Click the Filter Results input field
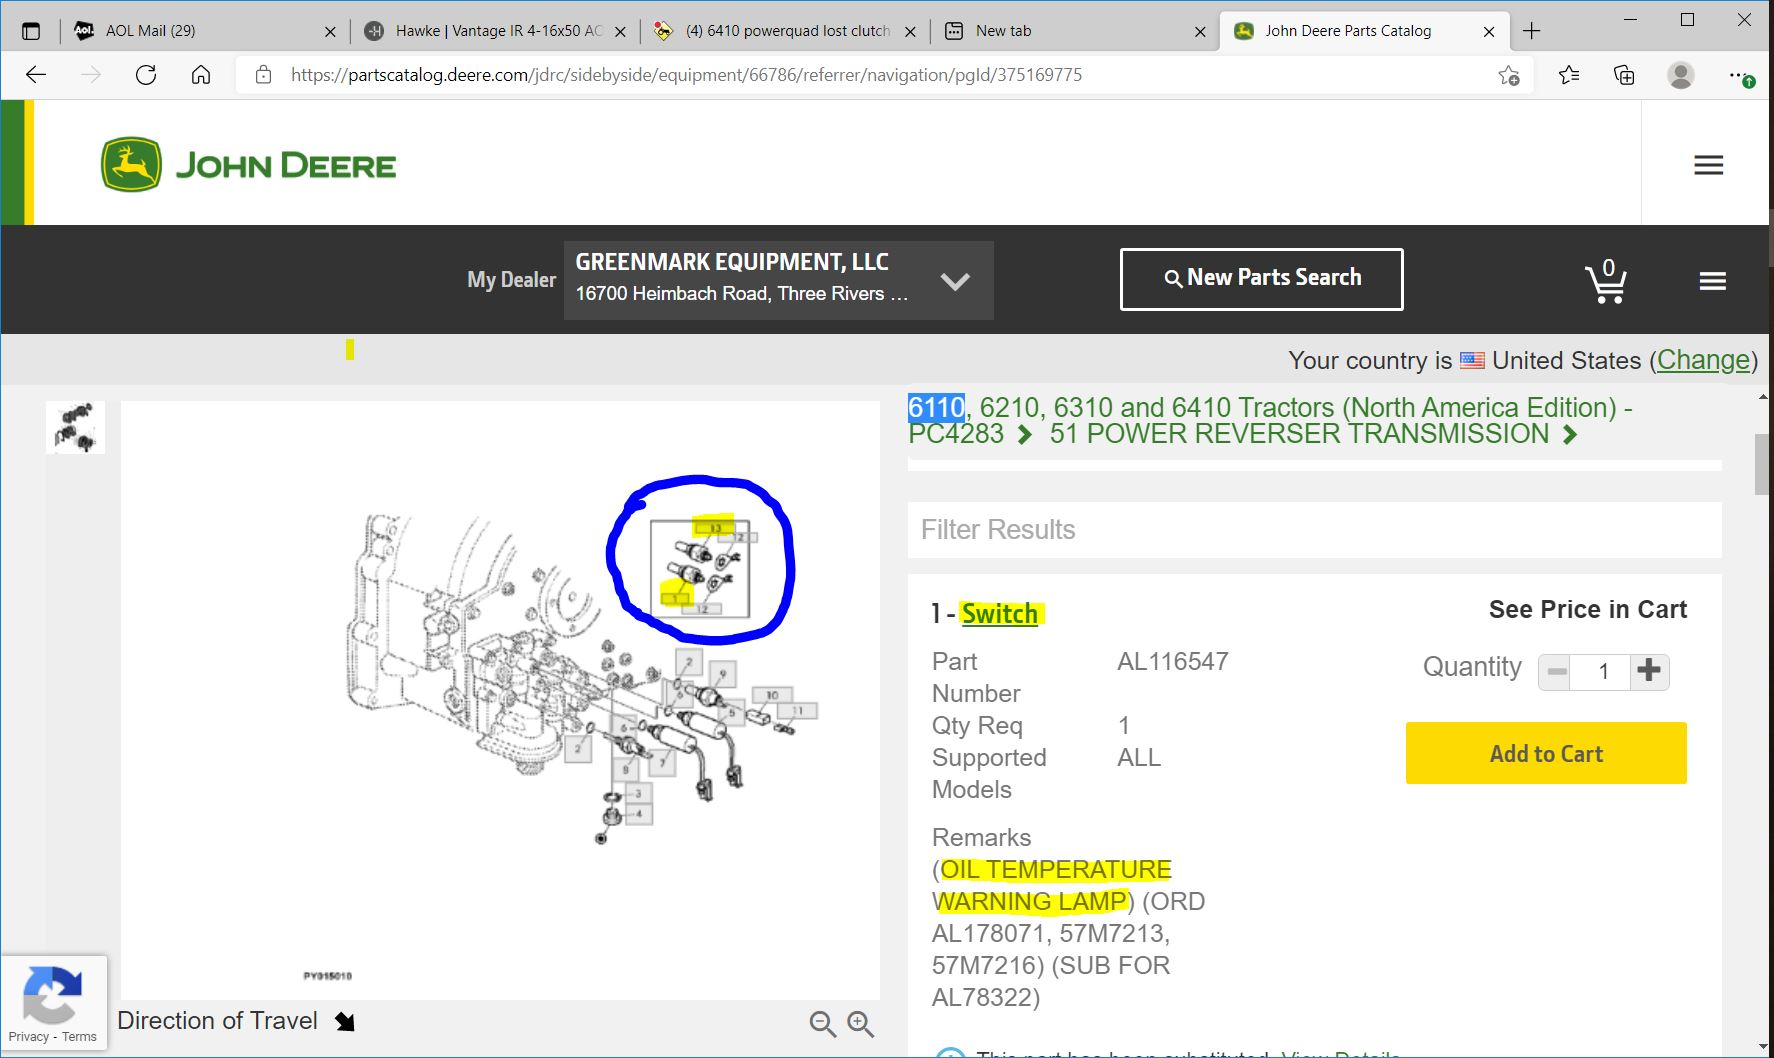 (x=1314, y=529)
